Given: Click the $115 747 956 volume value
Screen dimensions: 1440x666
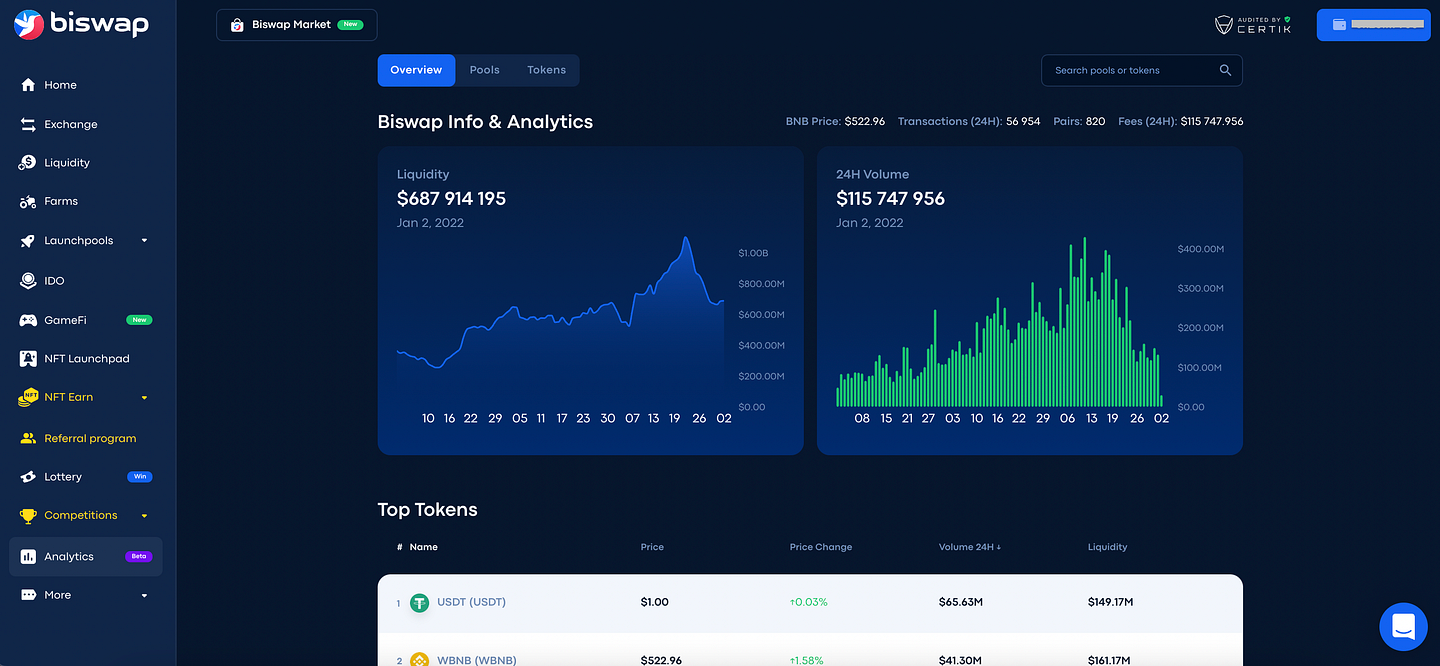Looking at the screenshot, I should [x=890, y=198].
